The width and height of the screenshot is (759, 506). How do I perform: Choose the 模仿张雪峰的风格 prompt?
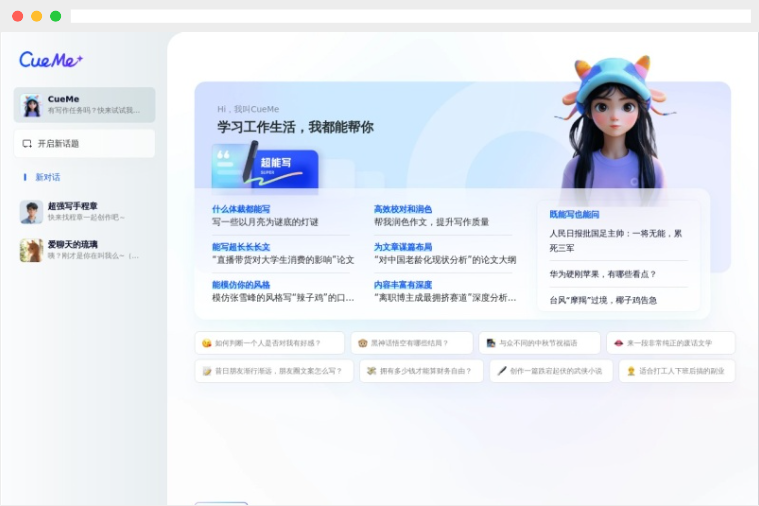pyautogui.click(x=283, y=298)
